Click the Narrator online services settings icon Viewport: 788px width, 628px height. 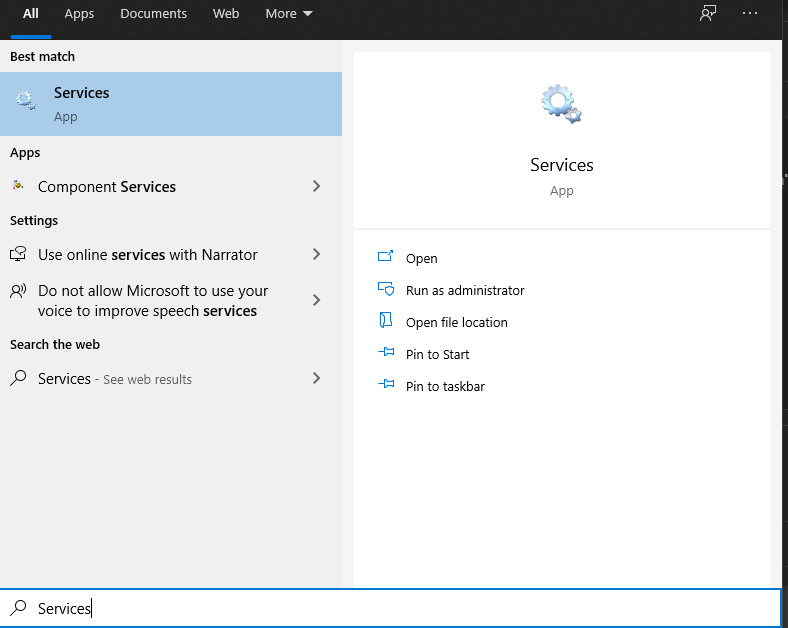click(x=18, y=254)
